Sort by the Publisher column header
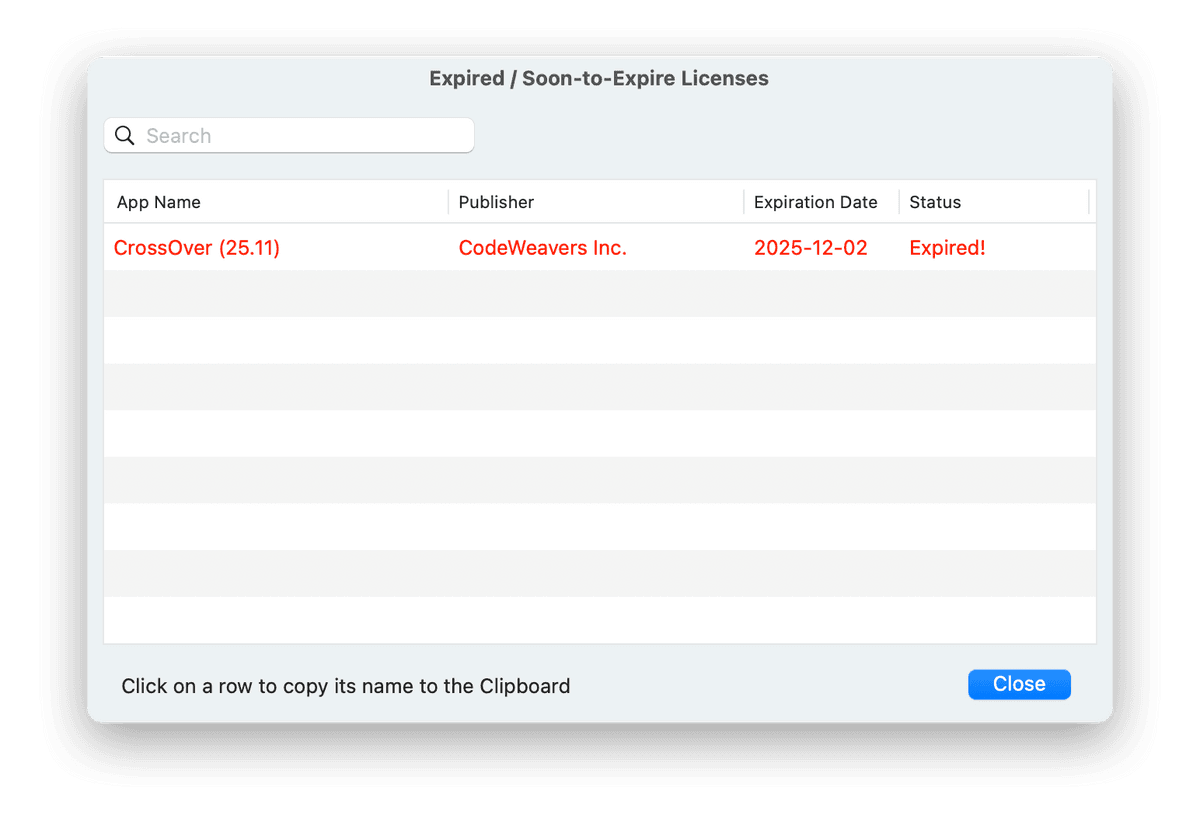Screen dimensions: 1200x839 tap(496, 202)
